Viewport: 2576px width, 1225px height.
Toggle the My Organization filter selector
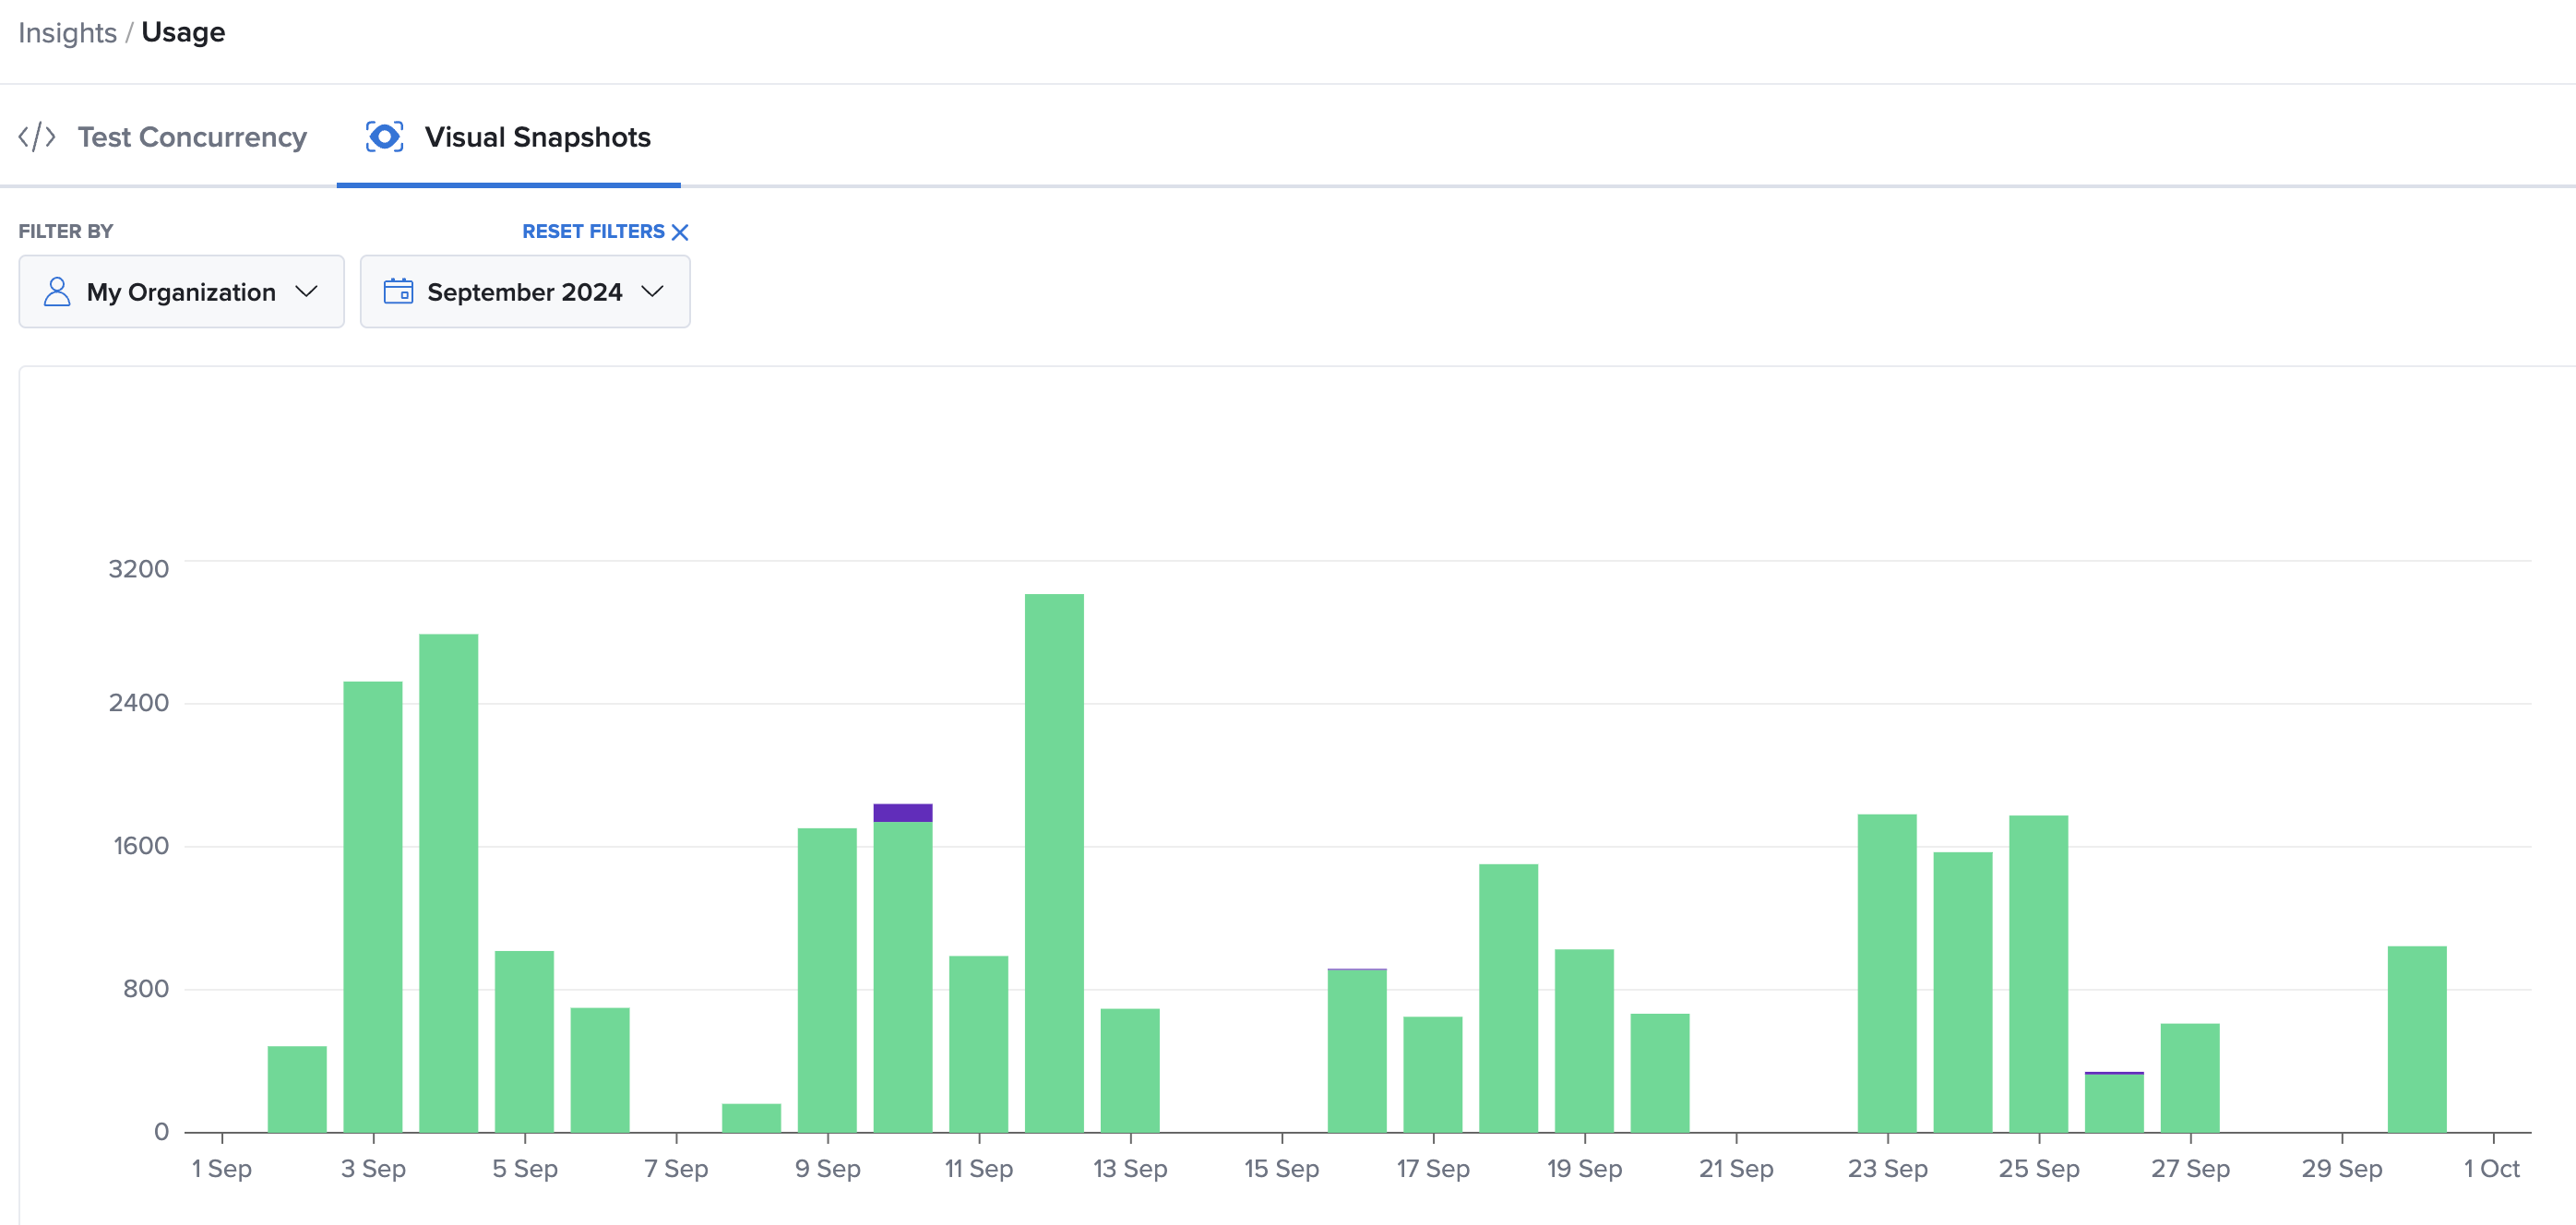tap(177, 292)
